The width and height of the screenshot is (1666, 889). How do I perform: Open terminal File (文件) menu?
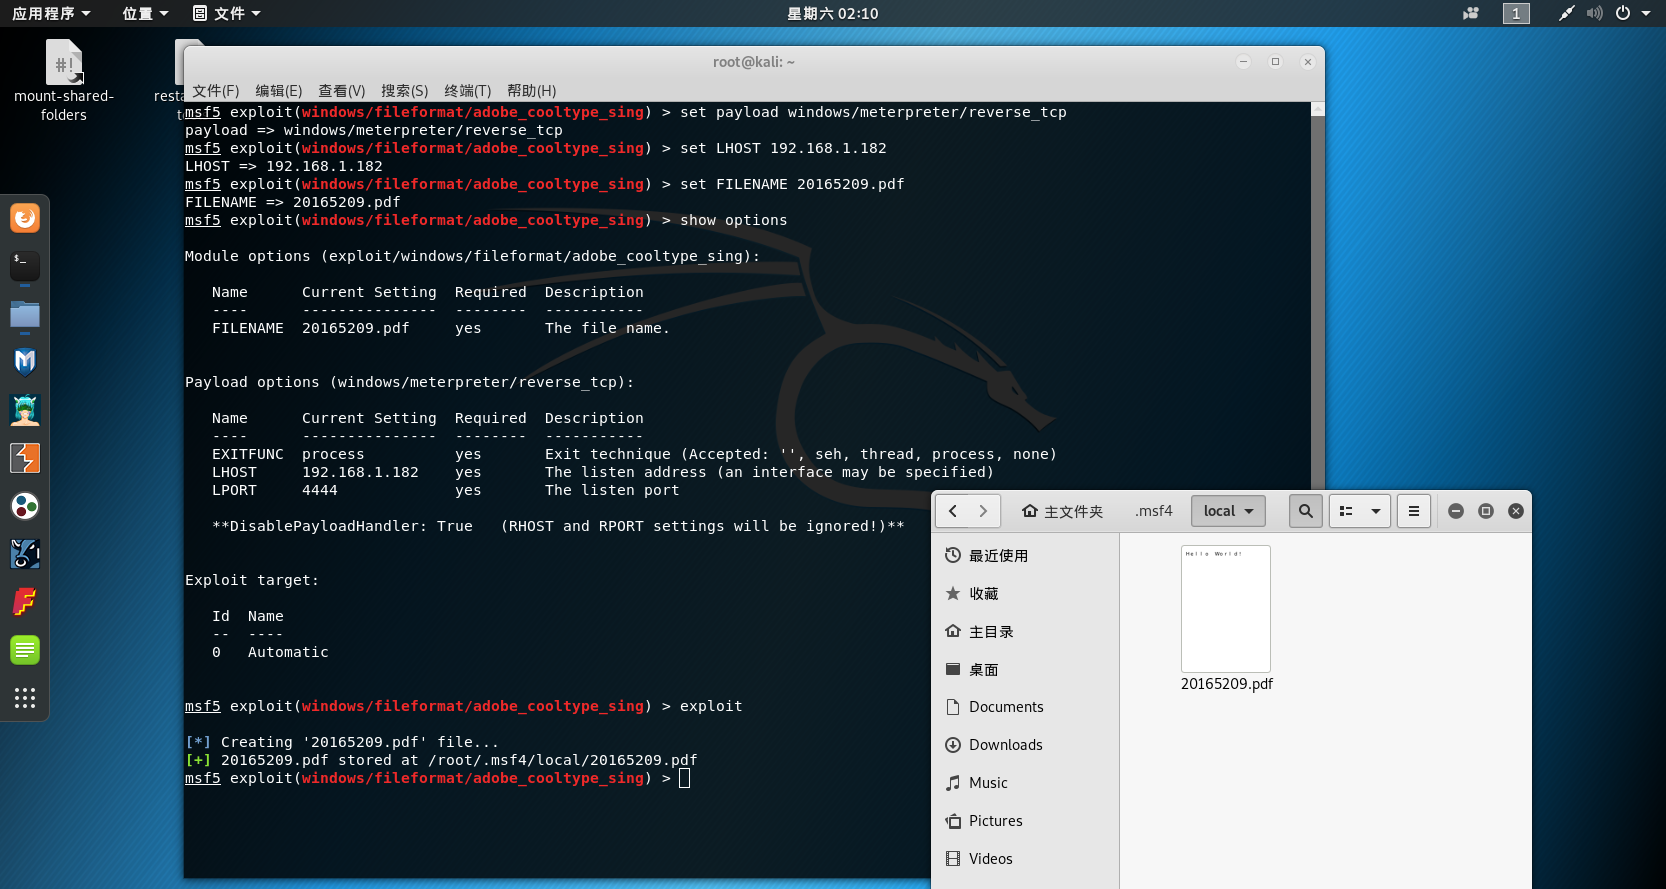pyautogui.click(x=216, y=91)
